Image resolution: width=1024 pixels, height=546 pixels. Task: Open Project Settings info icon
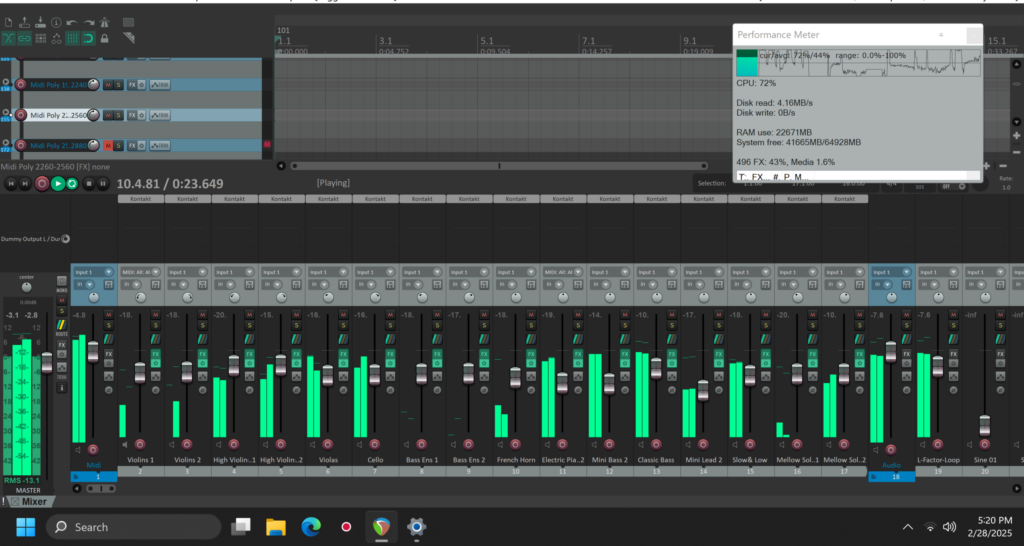[56, 23]
